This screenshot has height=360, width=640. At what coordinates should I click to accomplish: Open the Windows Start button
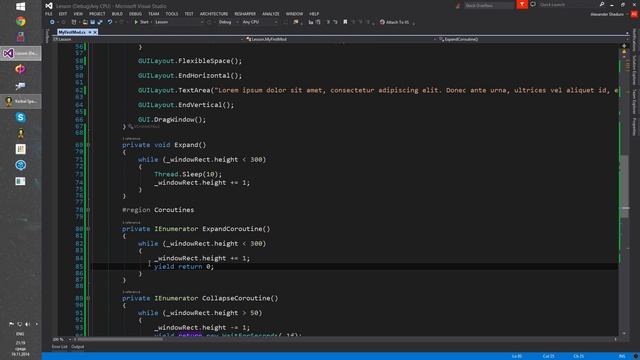(x=20, y=6)
